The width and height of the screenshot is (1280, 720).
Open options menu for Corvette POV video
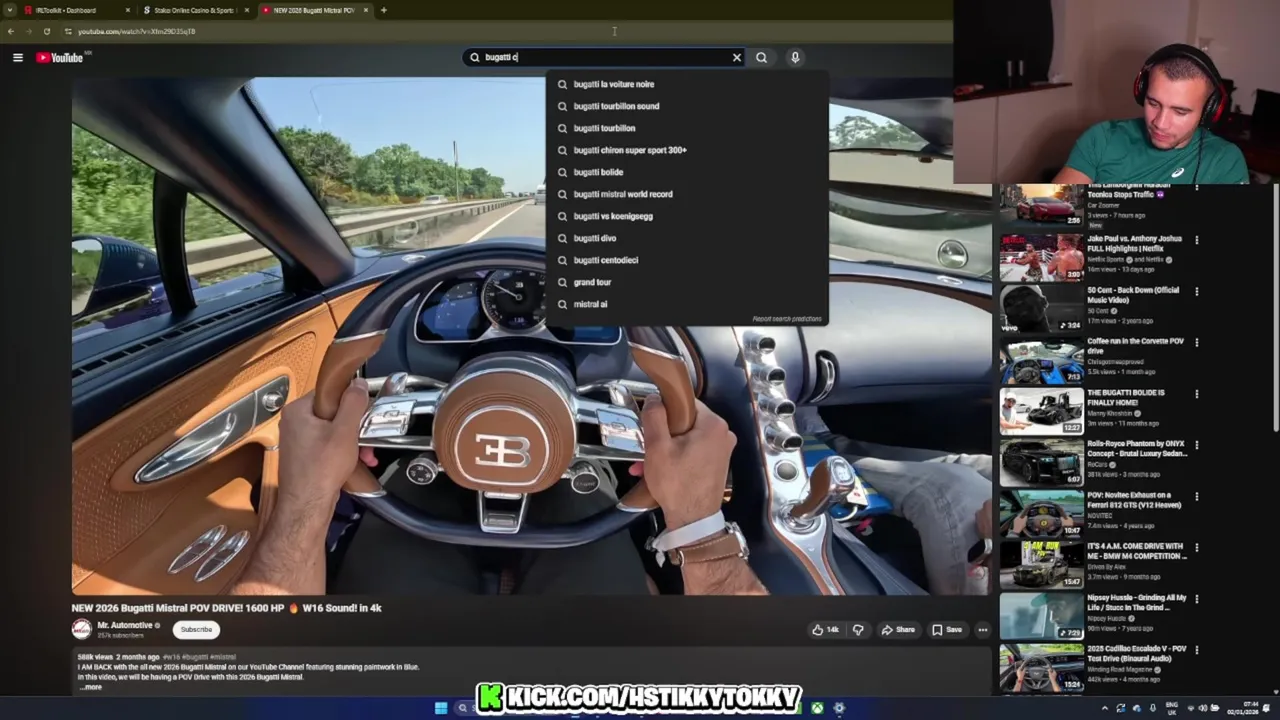pyautogui.click(x=1196, y=342)
